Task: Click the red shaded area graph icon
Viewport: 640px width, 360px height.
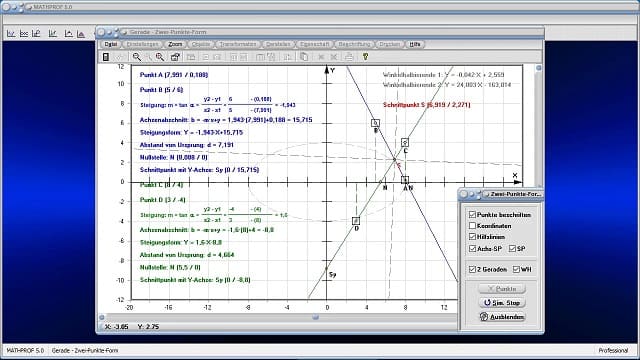Action: click(x=81, y=34)
